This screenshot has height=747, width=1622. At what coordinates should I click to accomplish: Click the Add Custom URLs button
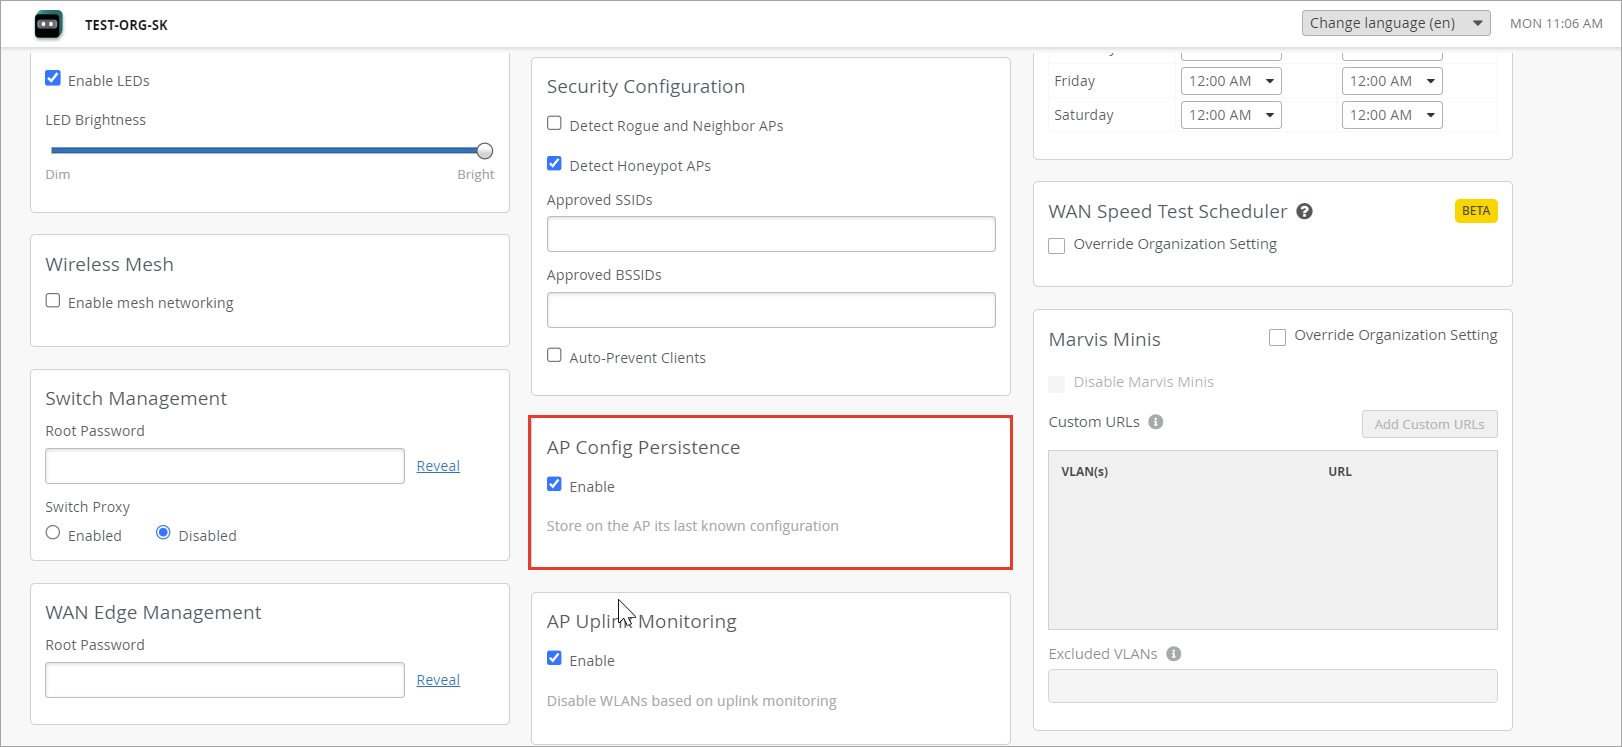pyautogui.click(x=1428, y=424)
